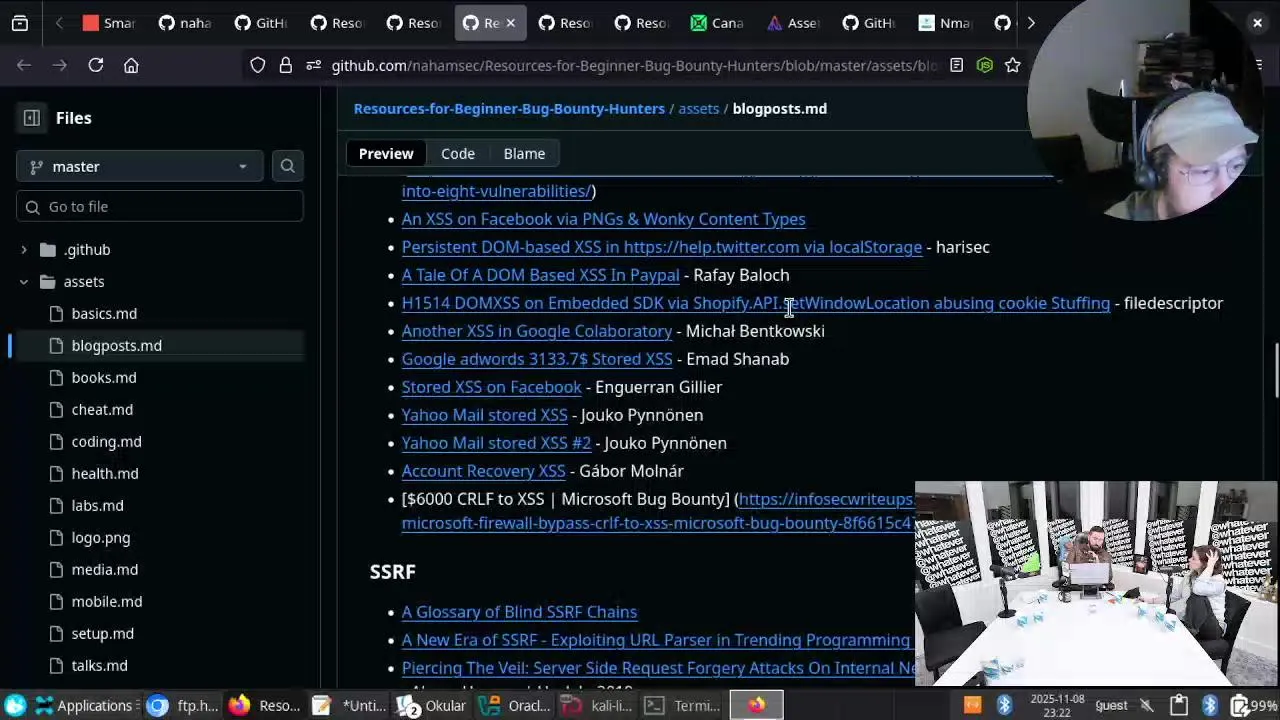This screenshot has height=720, width=1280.
Task: Click the Go to file input
Action: click(x=160, y=206)
